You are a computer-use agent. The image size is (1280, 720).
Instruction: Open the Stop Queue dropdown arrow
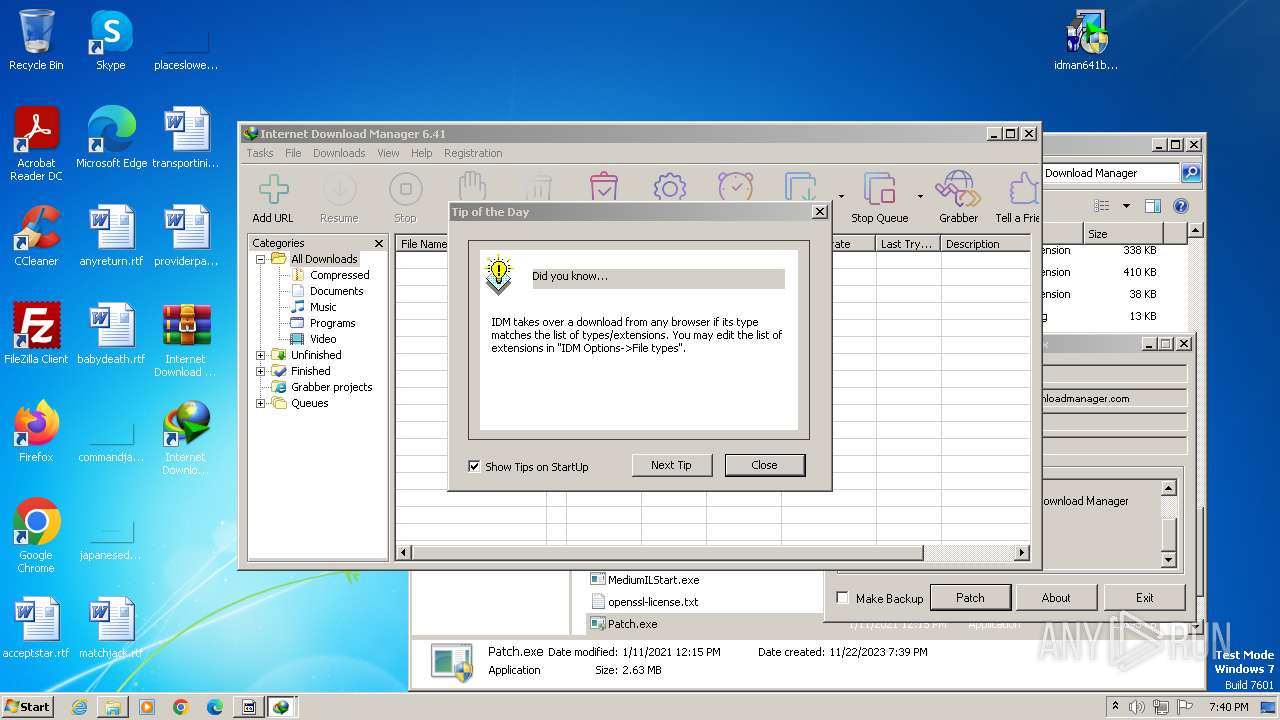pos(920,197)
